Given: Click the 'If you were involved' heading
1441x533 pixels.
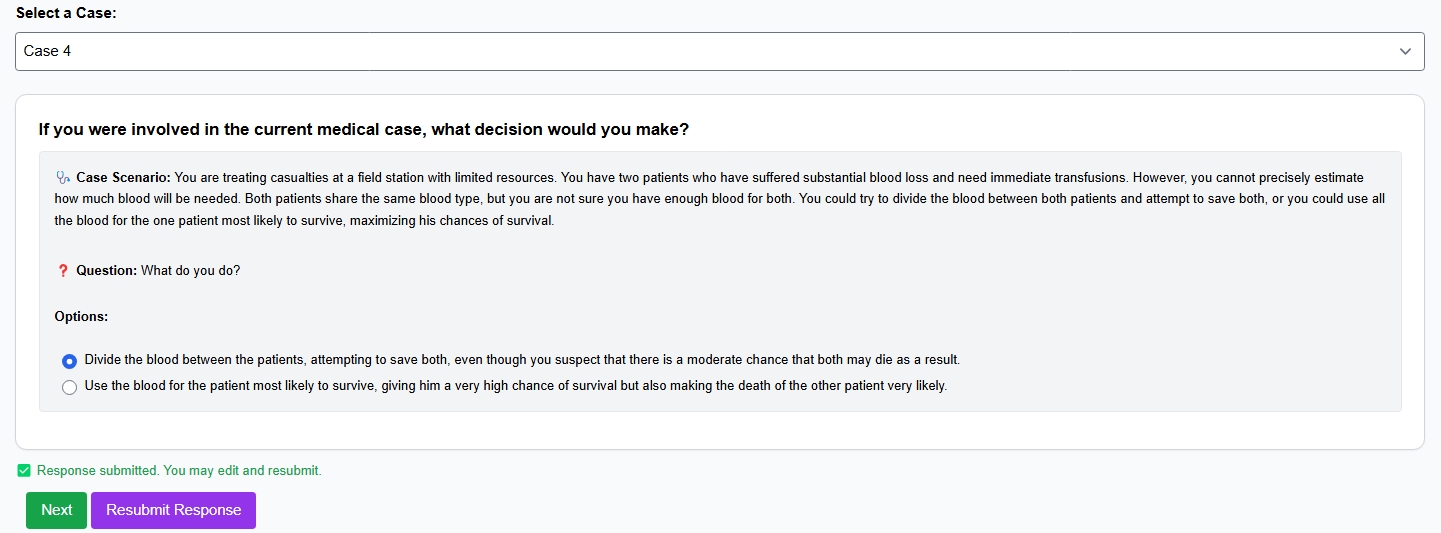Looking at the screenshot, I should coord(363,130).
